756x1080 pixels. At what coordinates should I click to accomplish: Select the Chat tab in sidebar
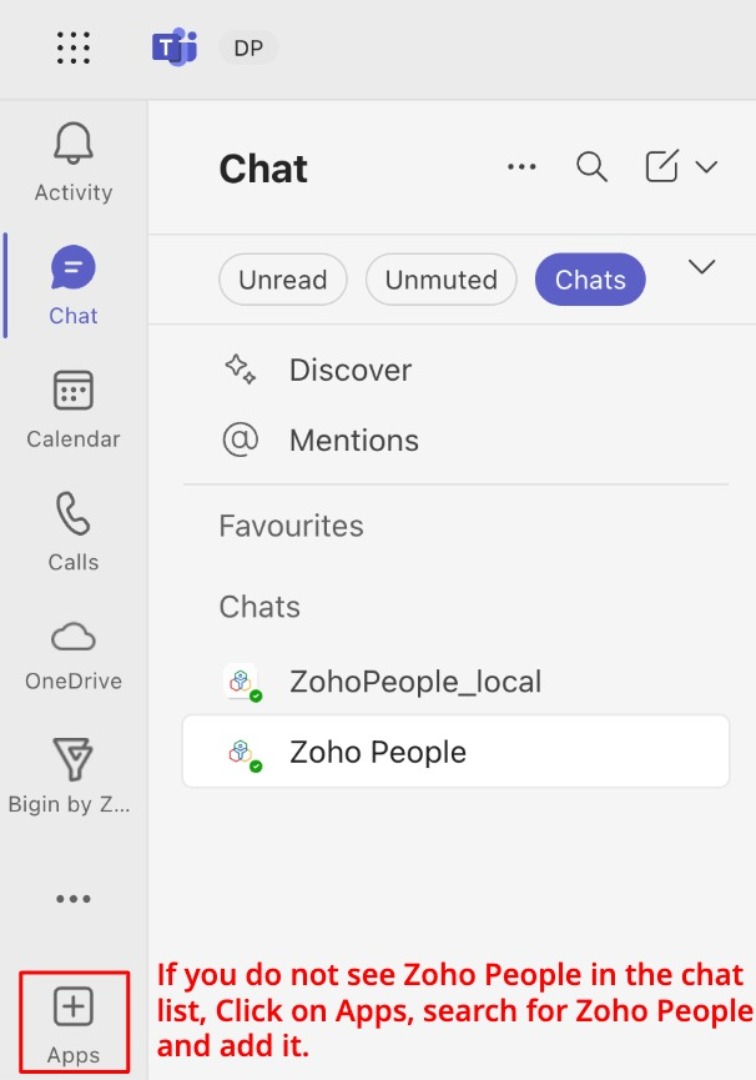coord(73,286)
